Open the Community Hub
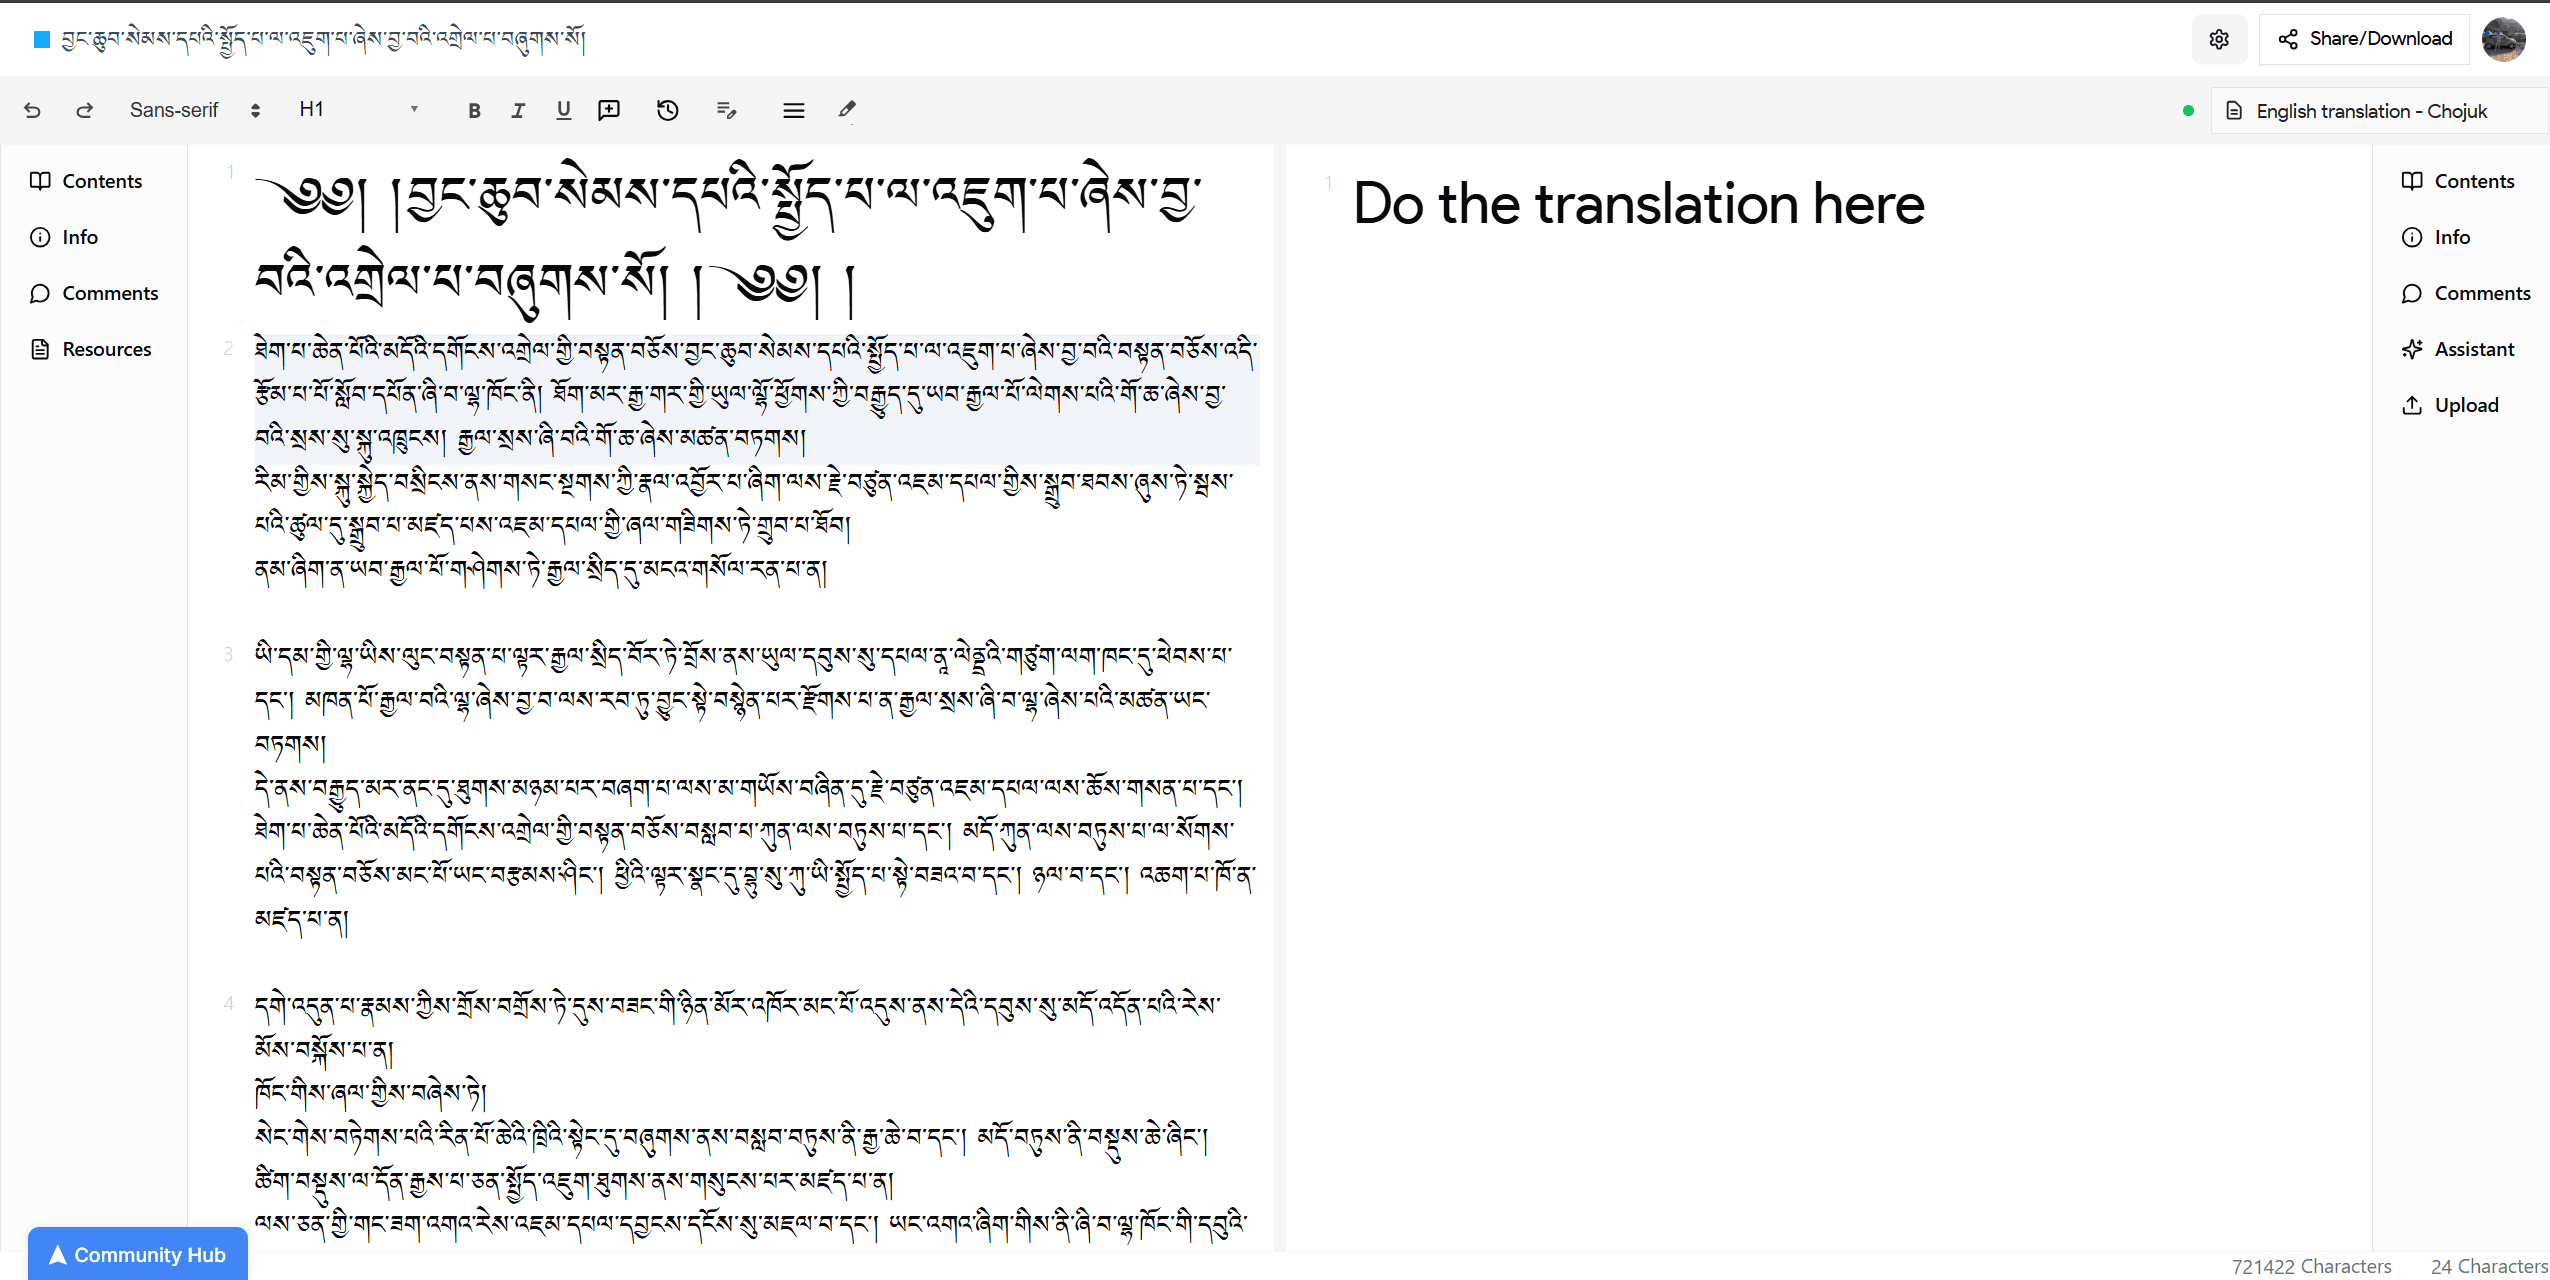Screen dimensions: 2550x1280 point(137,1254)
